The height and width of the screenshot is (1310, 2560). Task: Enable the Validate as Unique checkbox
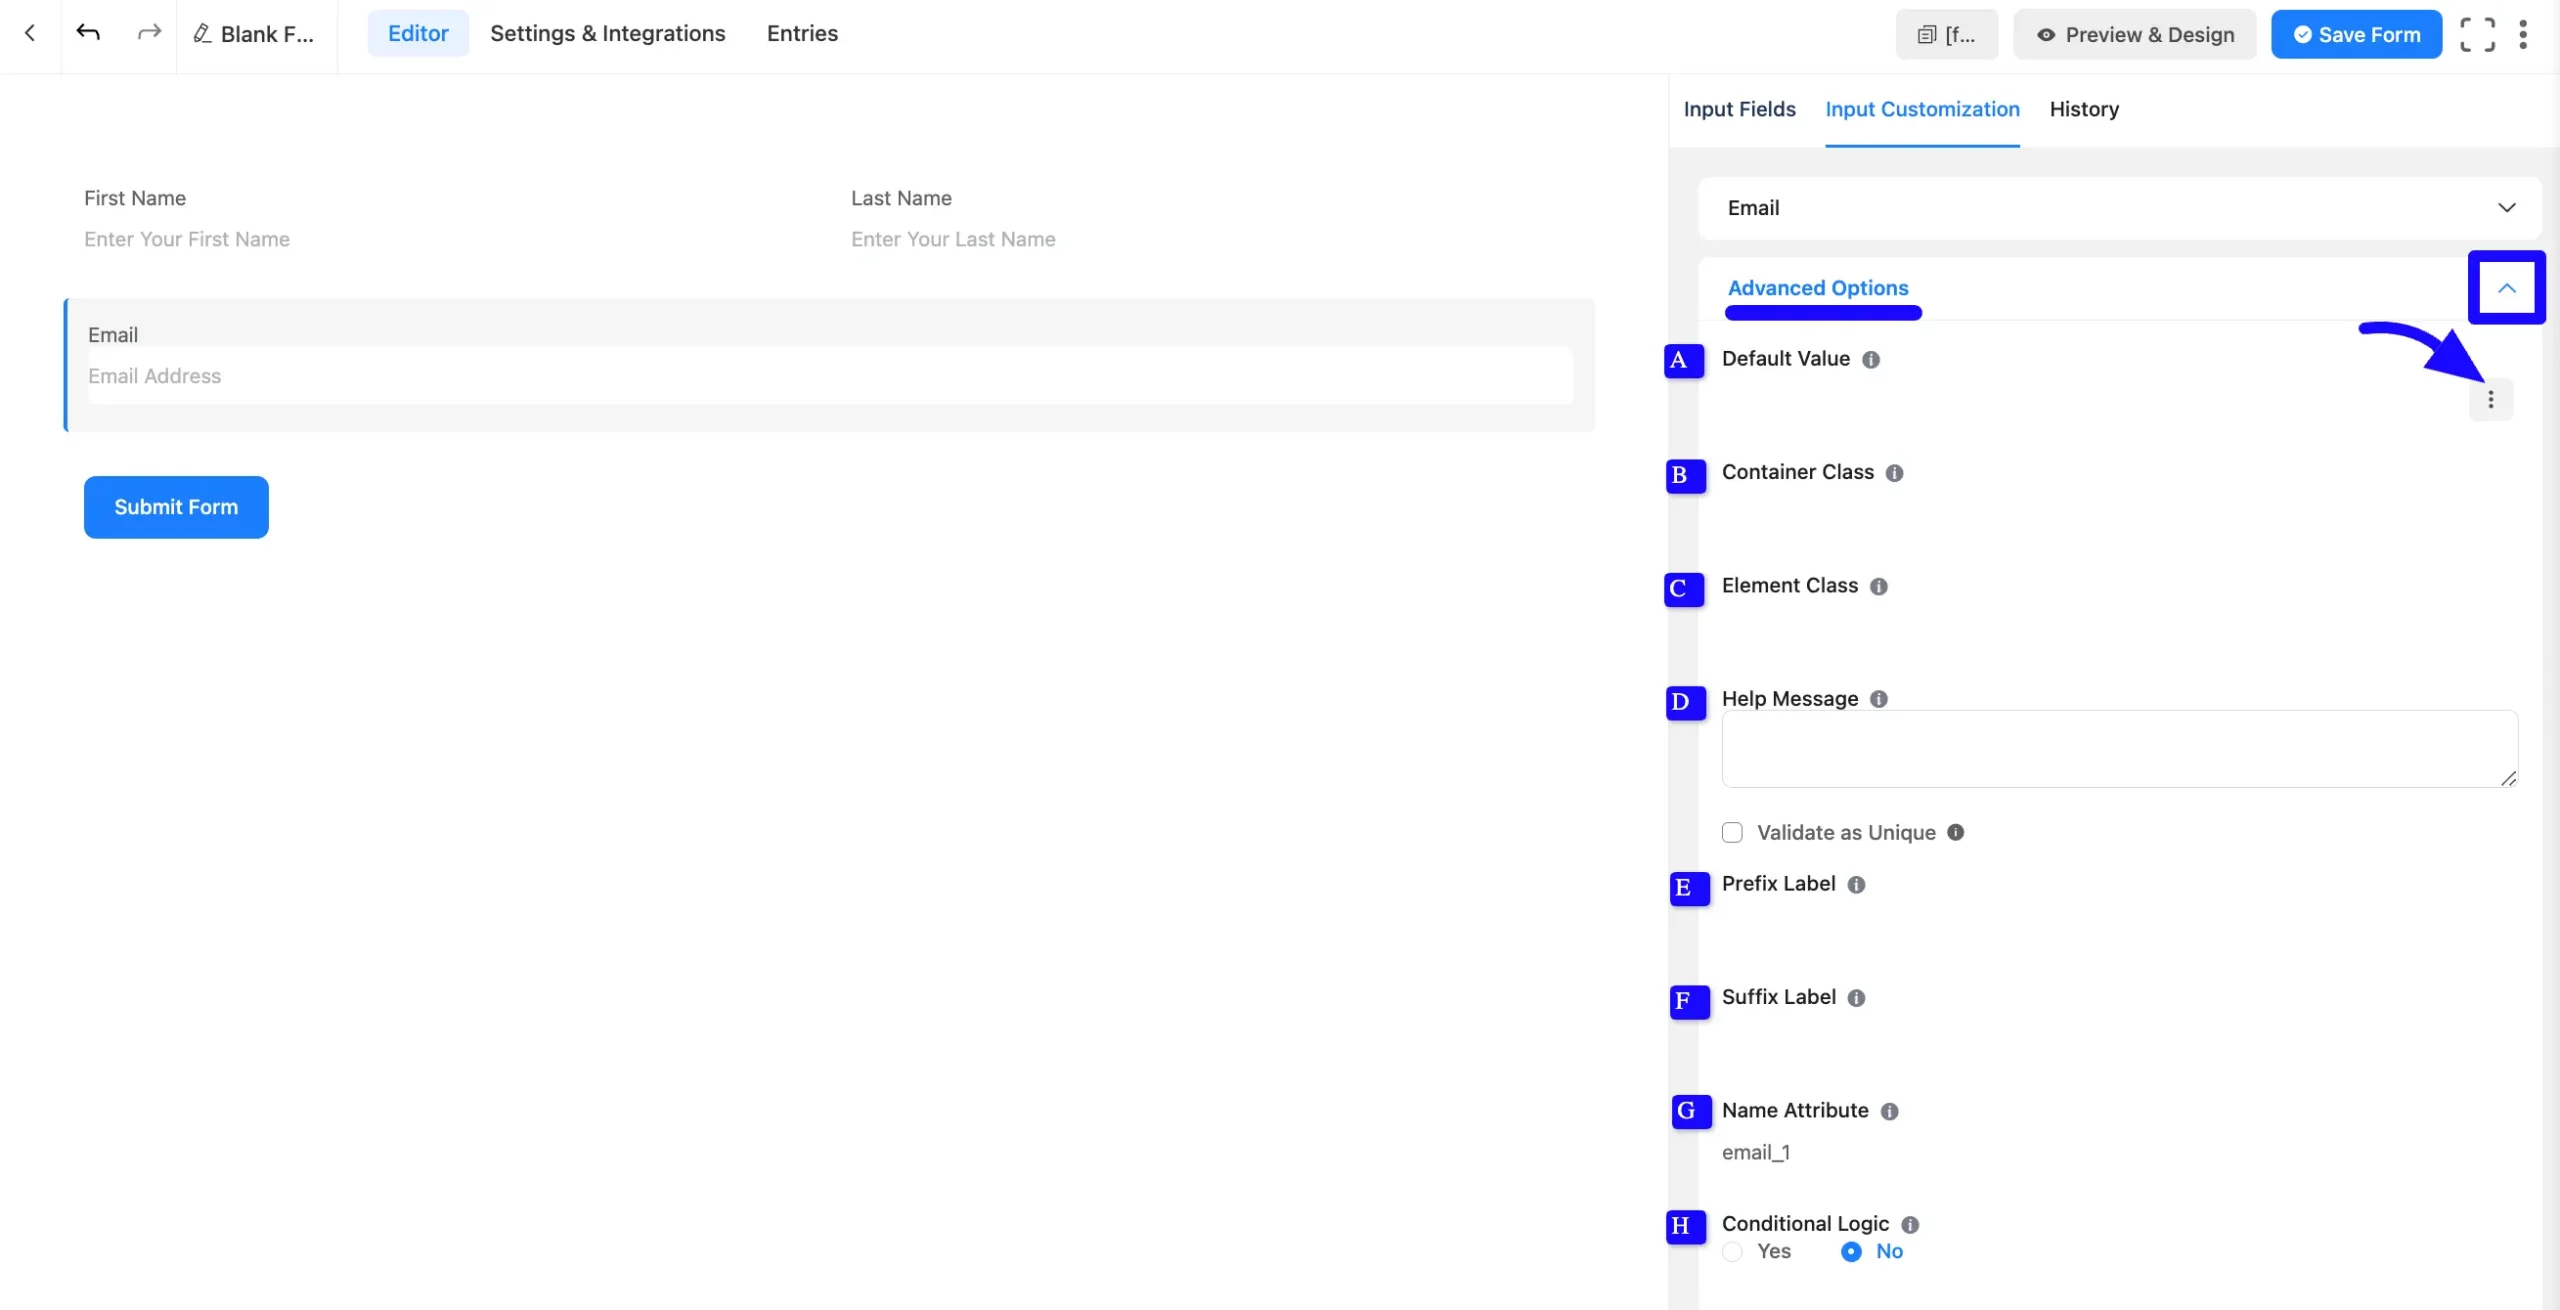1732,833
